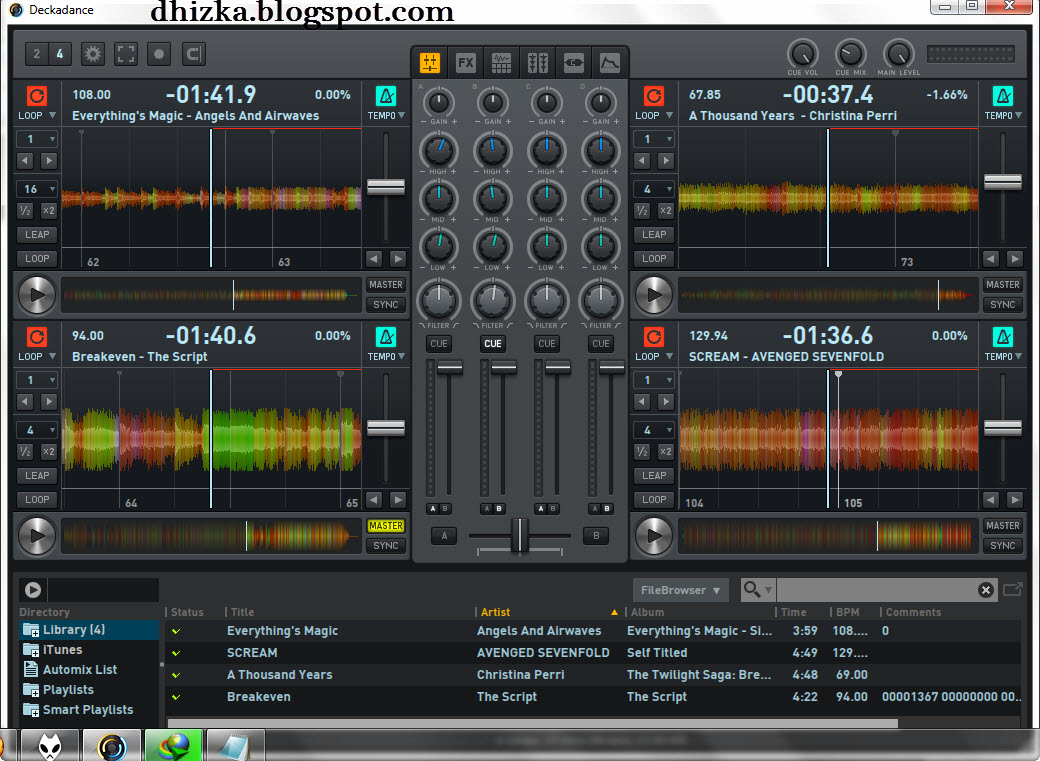Viewport: 1040px width, 761px height.
Task: Play the Everything's Magic deck
Action: [36, 295]
